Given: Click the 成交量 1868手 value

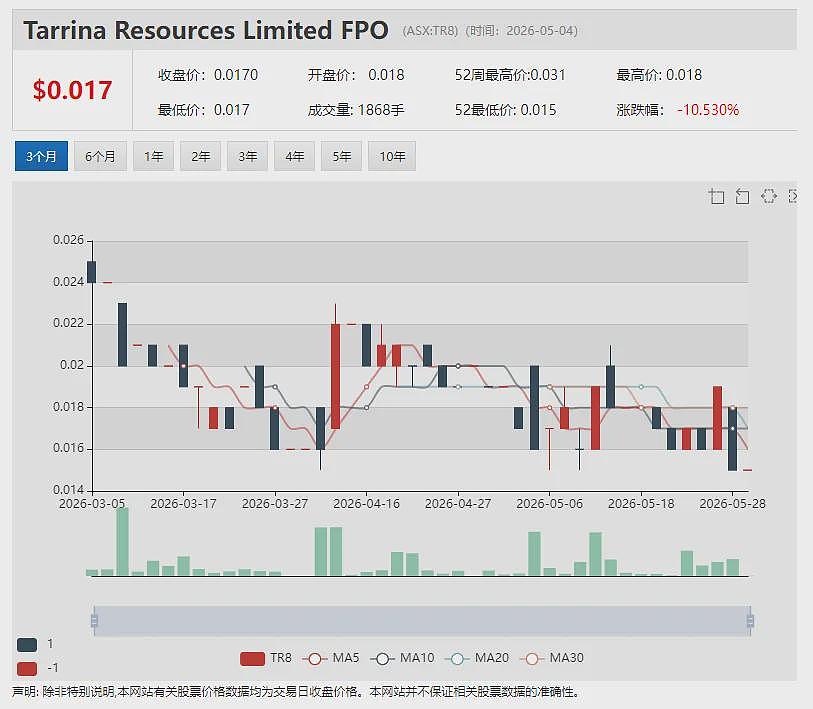Looking at the screenshot, I should [381, 110].
